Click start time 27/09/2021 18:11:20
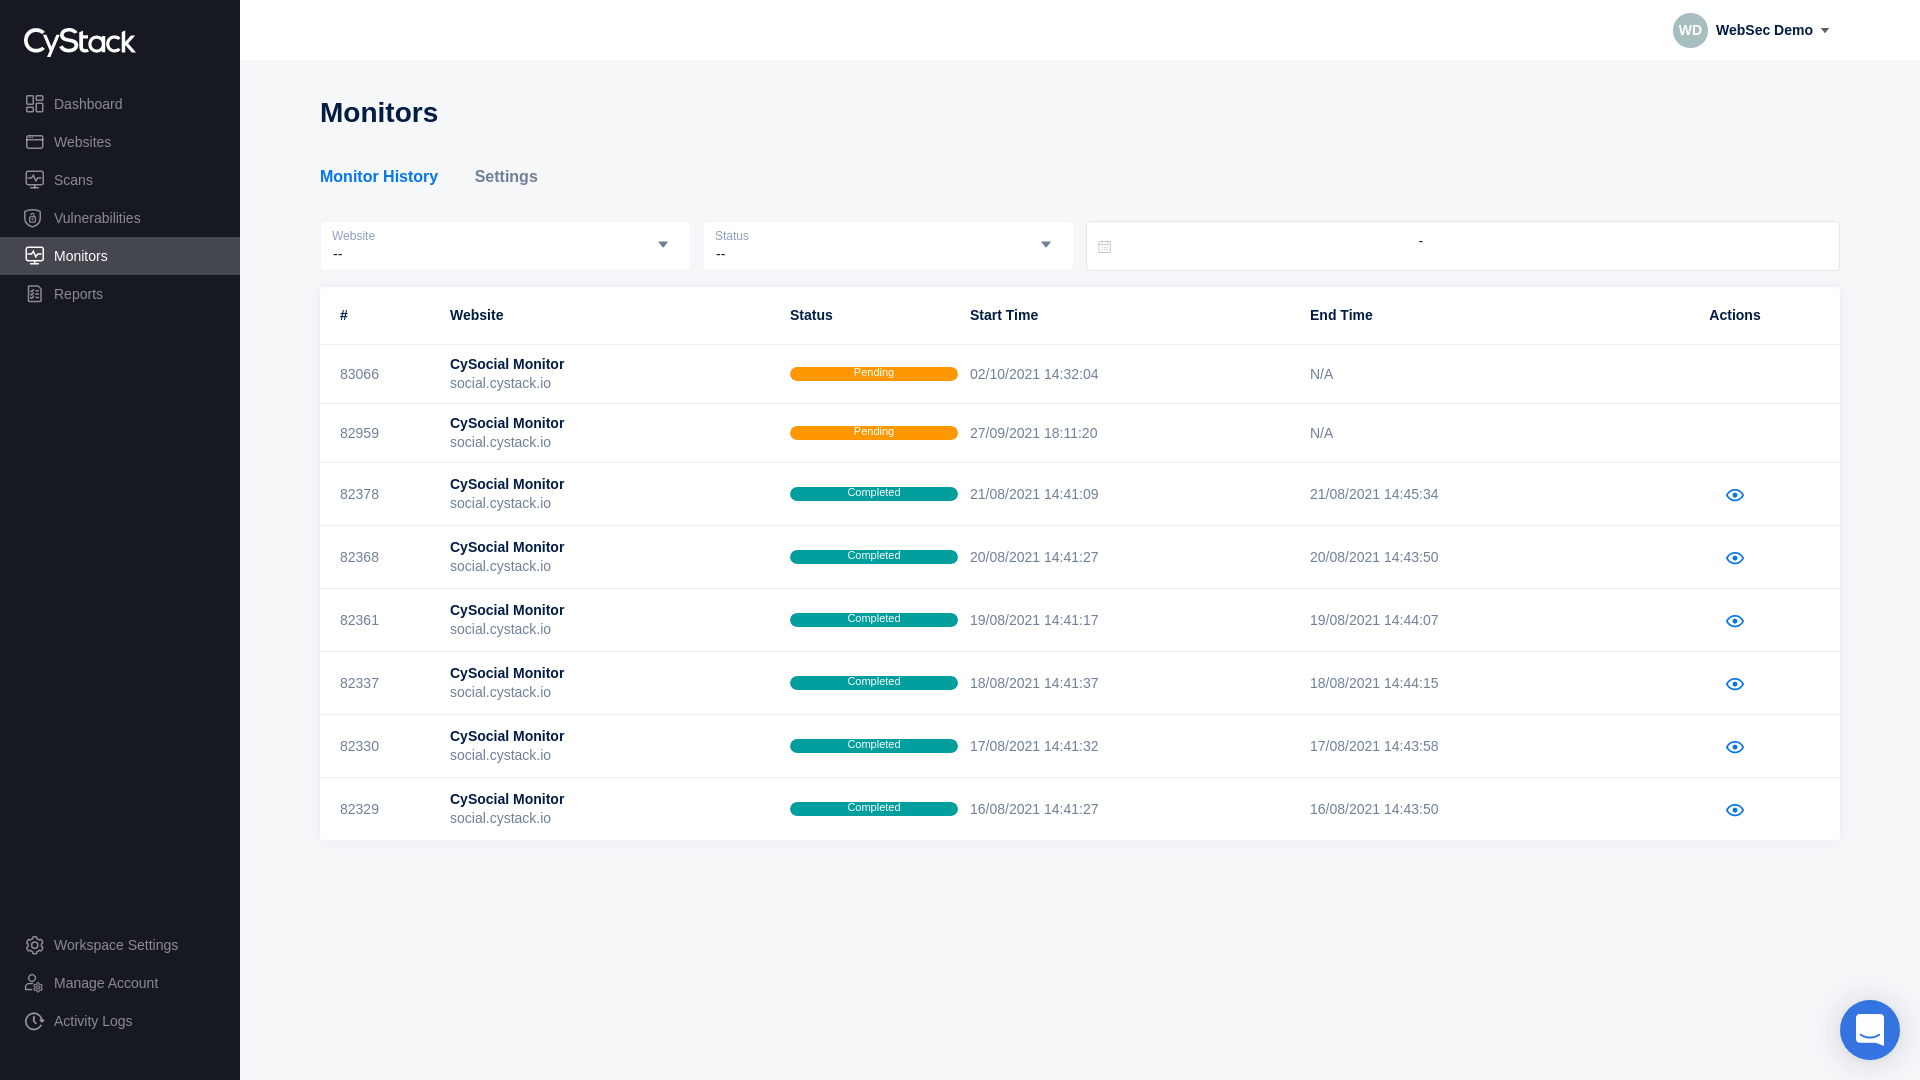Image resolution: width=1920 pixels, height=1080 pixels. pyautogui.click(x=1033, y=433)
